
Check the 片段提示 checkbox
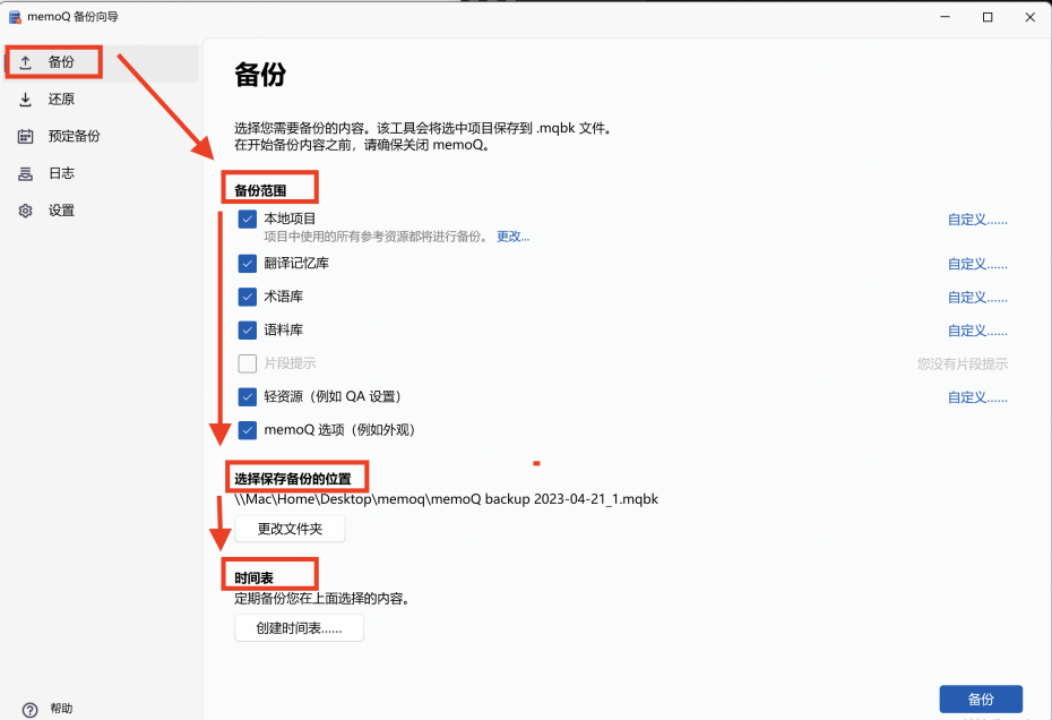247,363
